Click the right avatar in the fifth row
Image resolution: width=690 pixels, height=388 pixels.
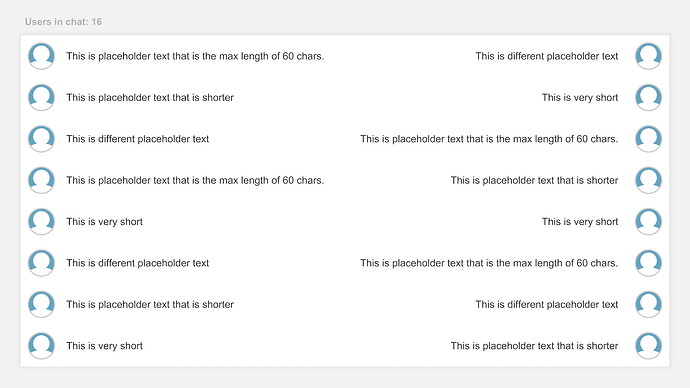(649, 221)
